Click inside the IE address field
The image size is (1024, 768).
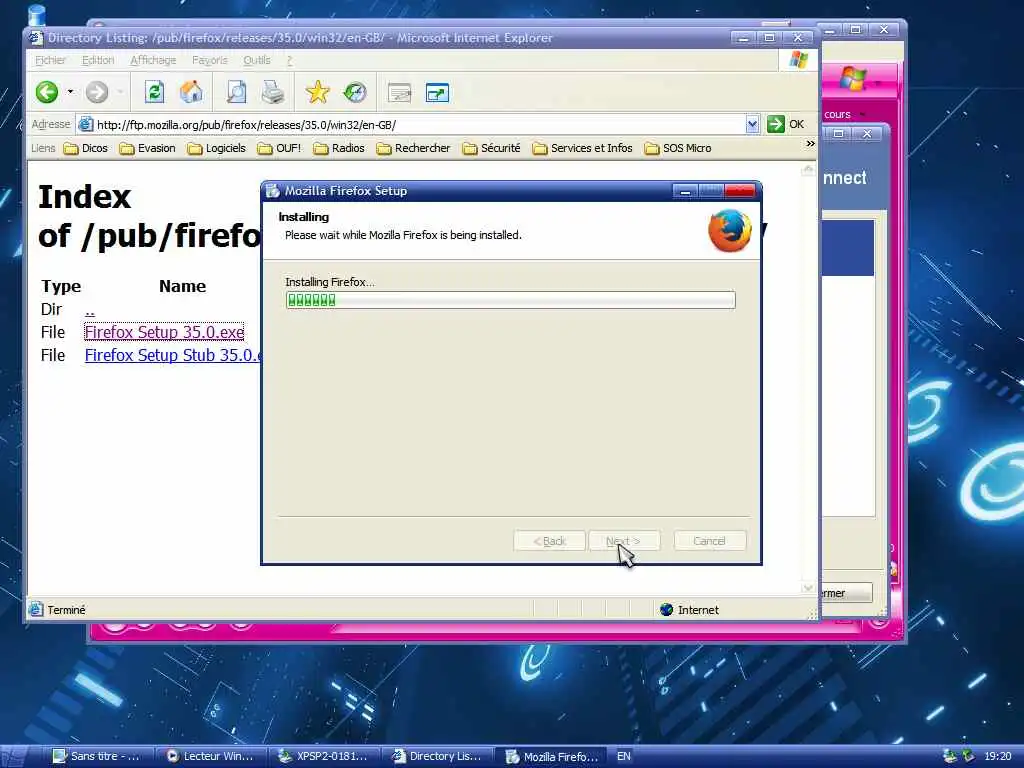[x=418, y=124]
